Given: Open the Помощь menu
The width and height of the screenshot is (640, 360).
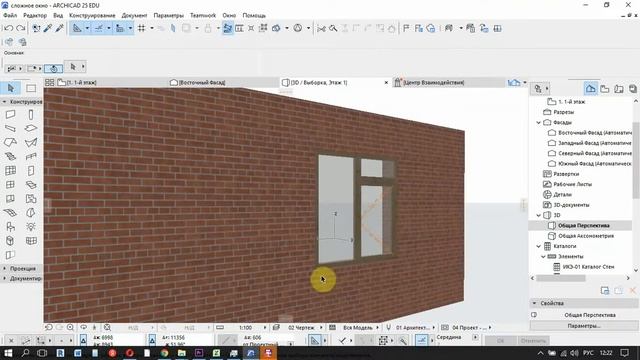Looking at the screenshot, I should point(254,15).
